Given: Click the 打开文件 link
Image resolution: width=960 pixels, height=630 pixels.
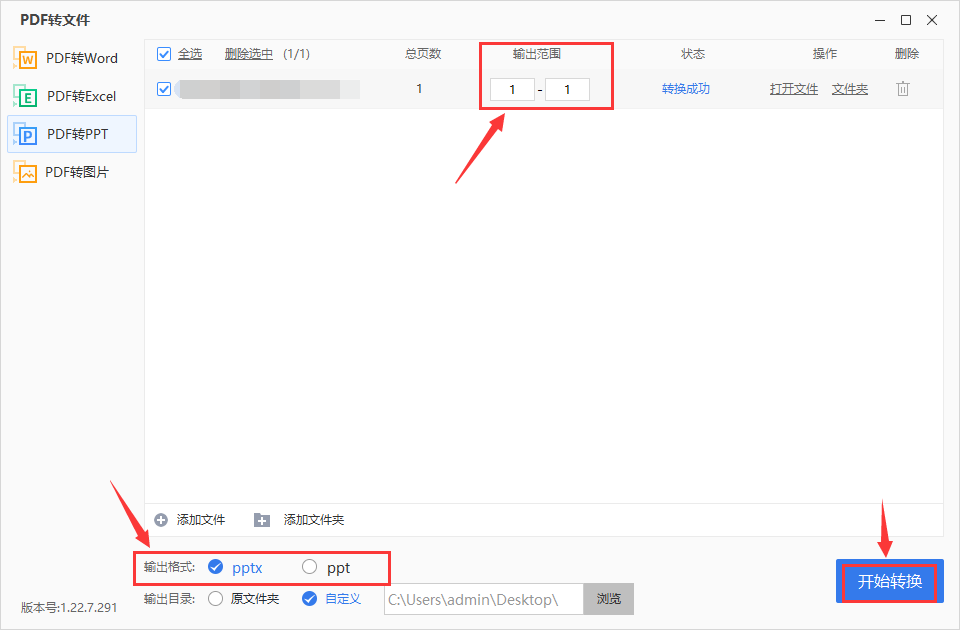Looking at the screenshot, I should 793,89.
